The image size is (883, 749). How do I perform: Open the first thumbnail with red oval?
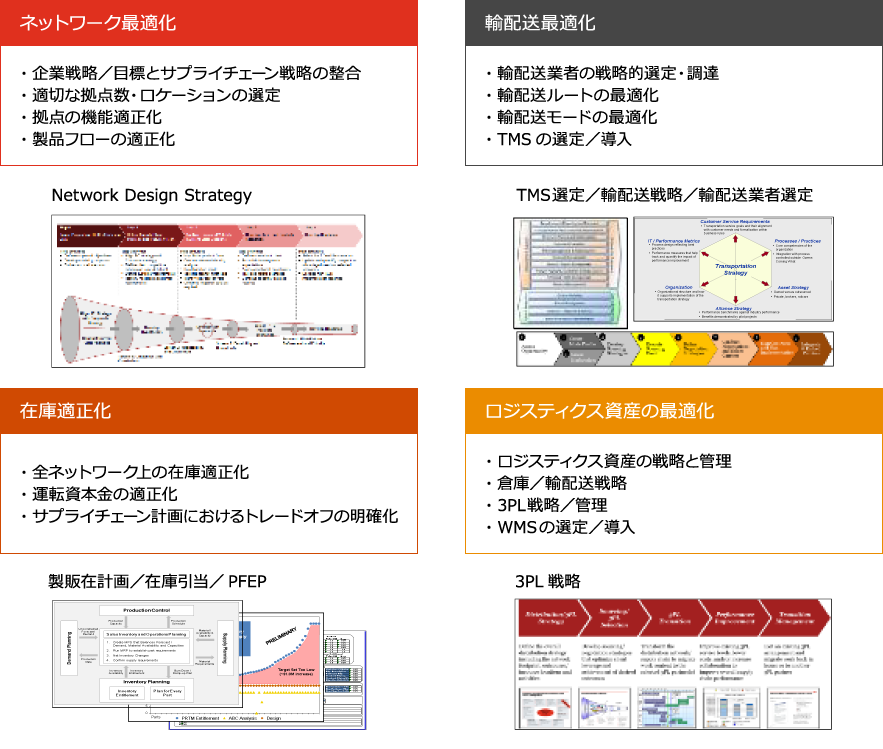point(547,708)
